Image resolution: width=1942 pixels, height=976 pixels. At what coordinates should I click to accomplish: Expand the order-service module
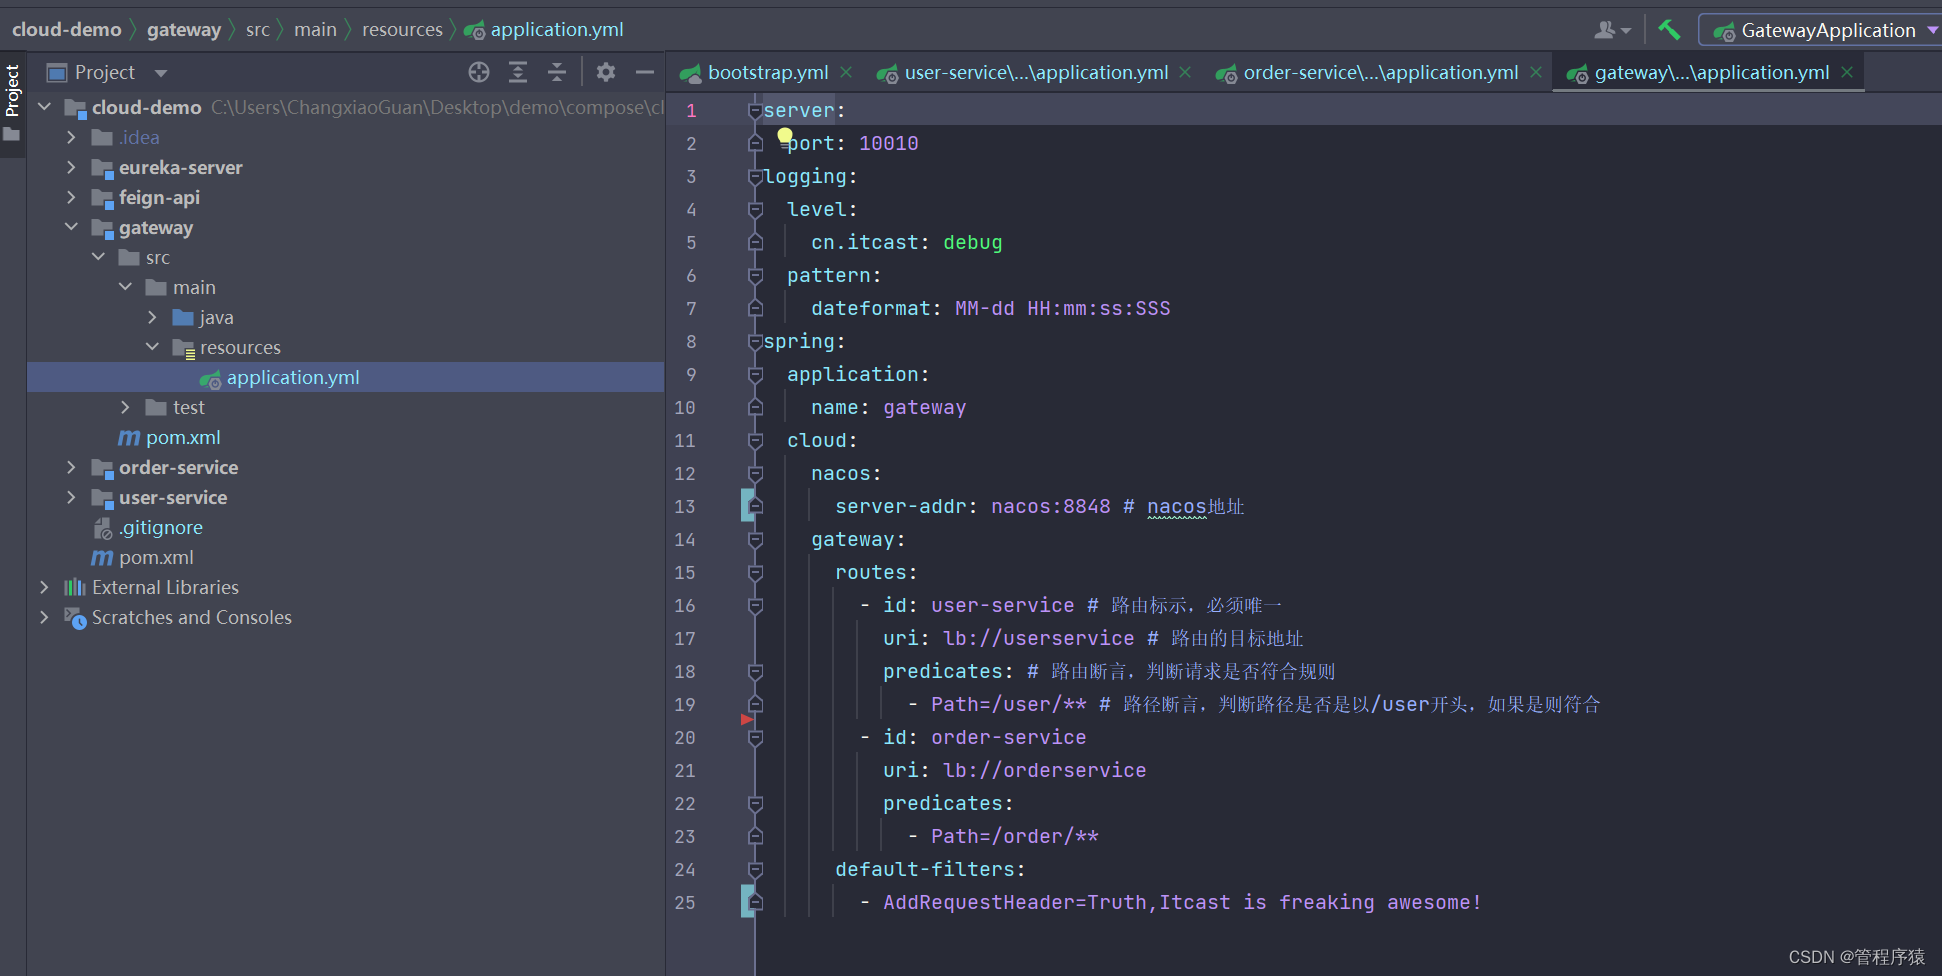71,467
